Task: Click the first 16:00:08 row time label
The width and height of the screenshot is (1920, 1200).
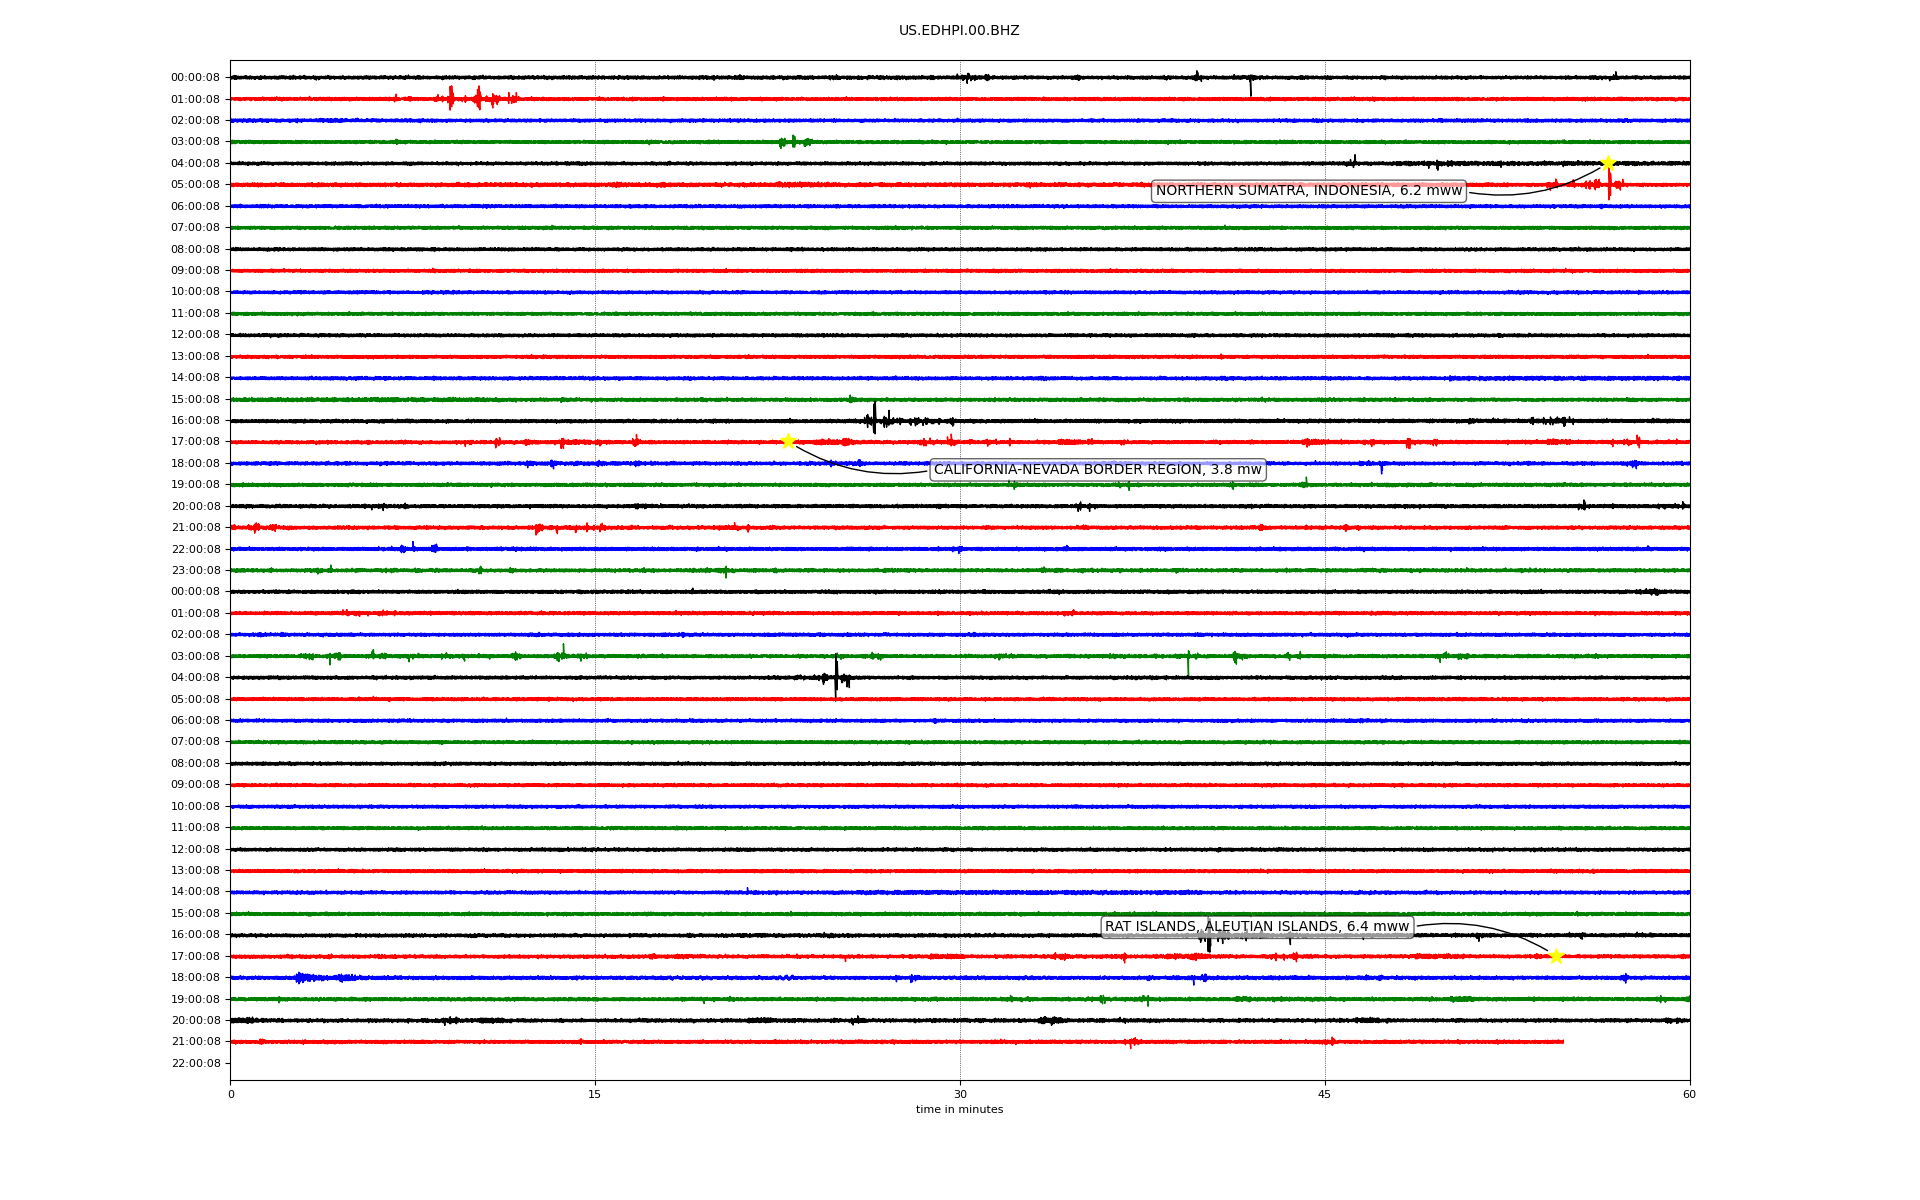Action: tap(195, 421)
